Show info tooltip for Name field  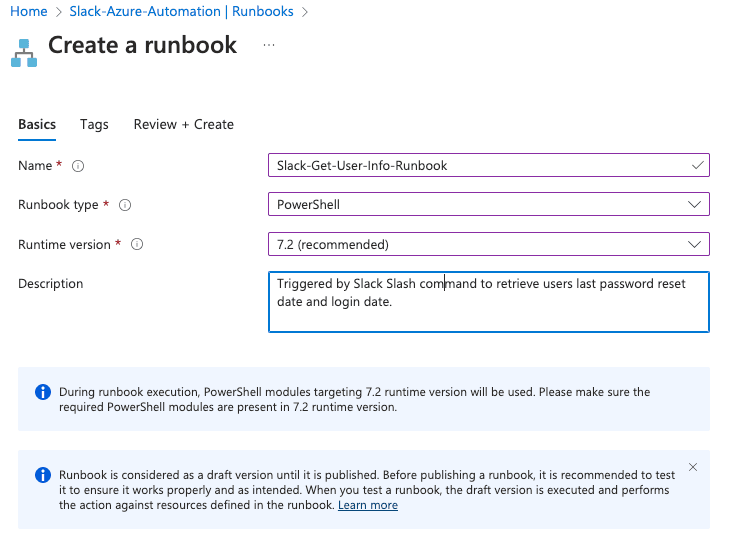click(78, 166)
